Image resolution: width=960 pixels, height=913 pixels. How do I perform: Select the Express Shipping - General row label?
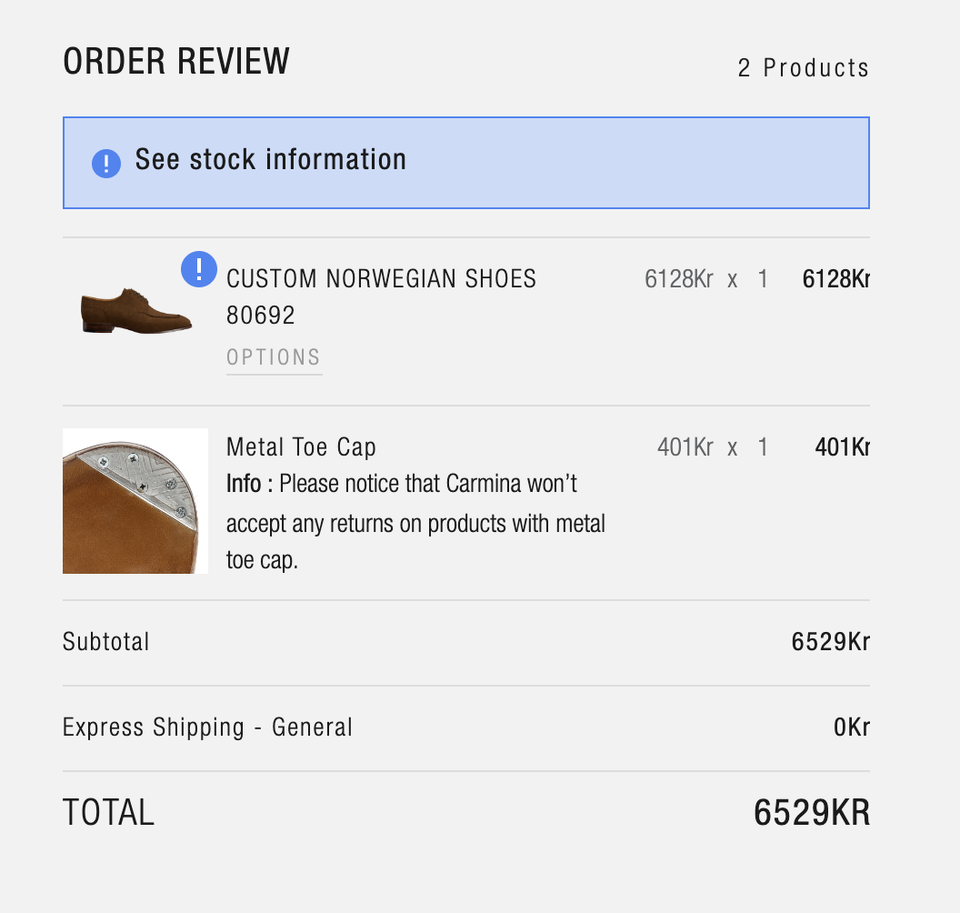tap(207, 727)
